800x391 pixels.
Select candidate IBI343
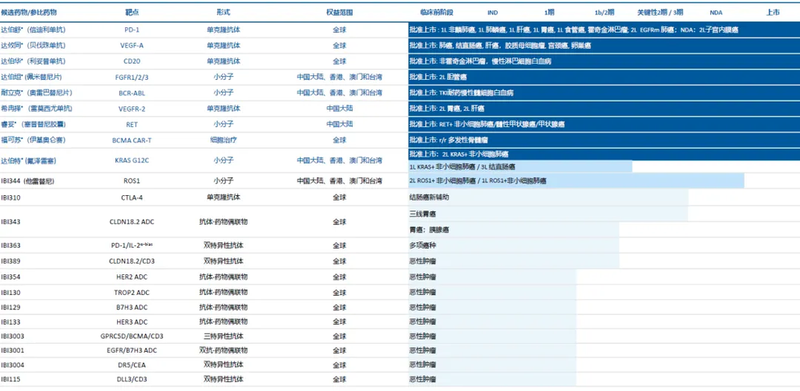(10, 222)
